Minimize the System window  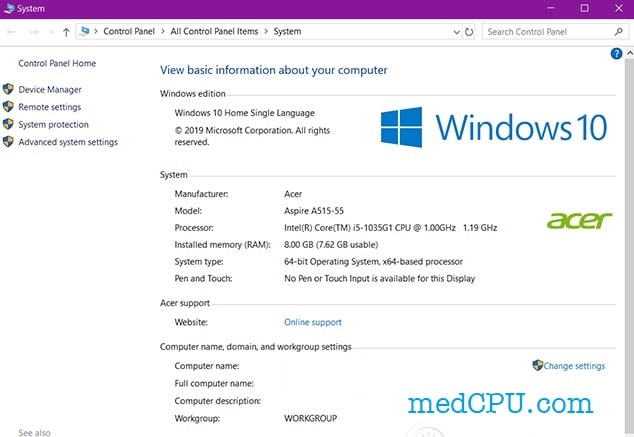coord(551,8)
